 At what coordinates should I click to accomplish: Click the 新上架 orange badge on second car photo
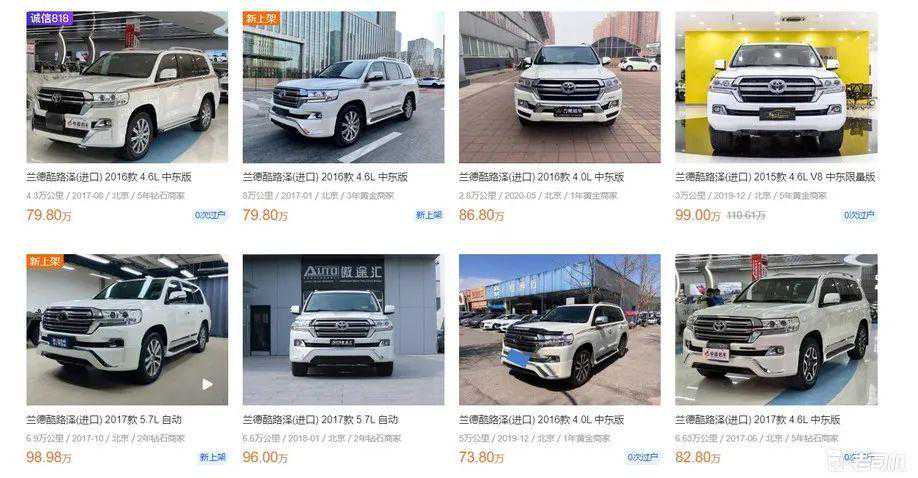point(262,19)
